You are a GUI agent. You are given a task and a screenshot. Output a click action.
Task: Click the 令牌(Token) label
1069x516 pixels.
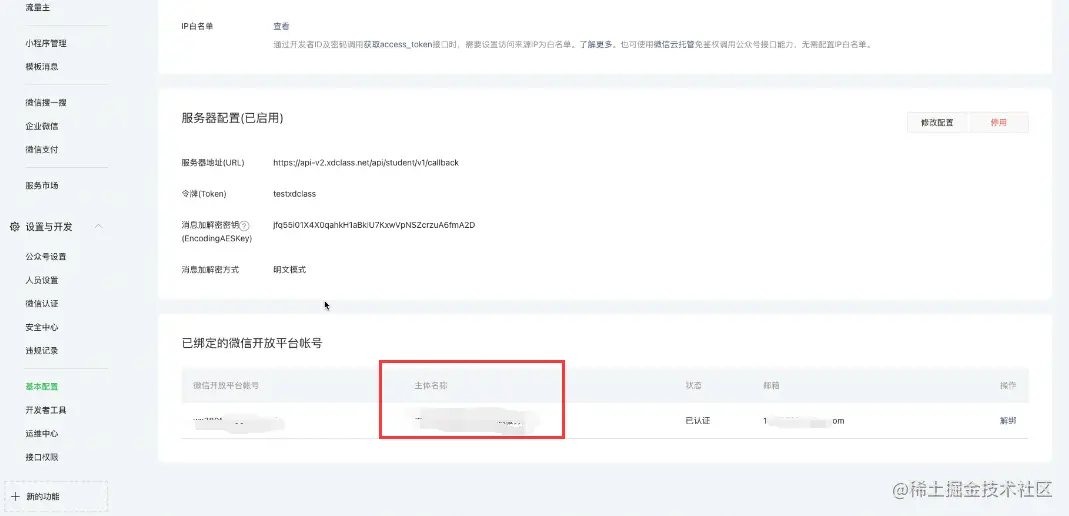pos(204,194)
